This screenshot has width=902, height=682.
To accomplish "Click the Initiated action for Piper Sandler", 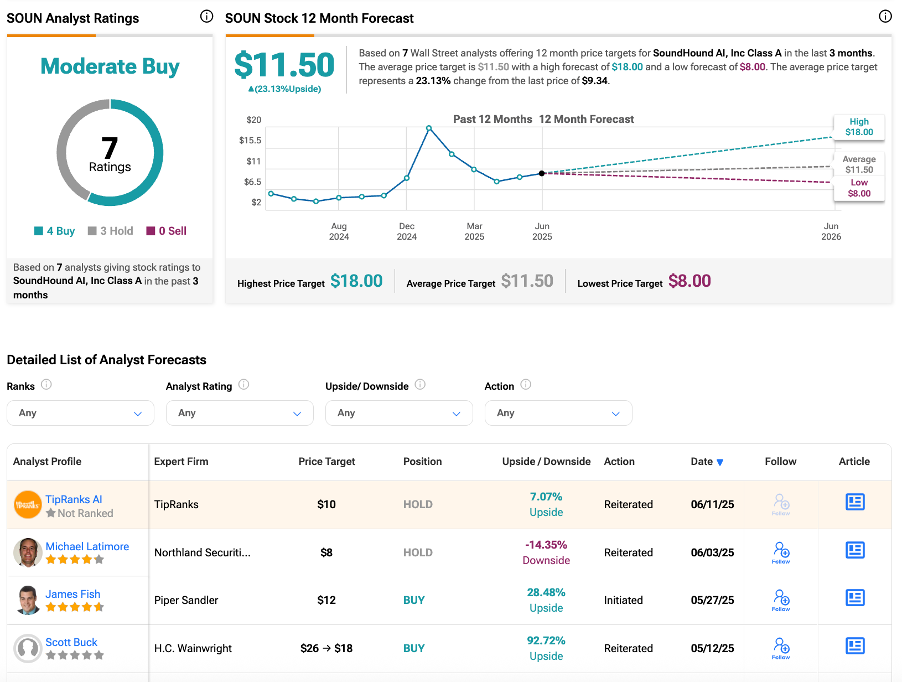I will pos(623,600).
